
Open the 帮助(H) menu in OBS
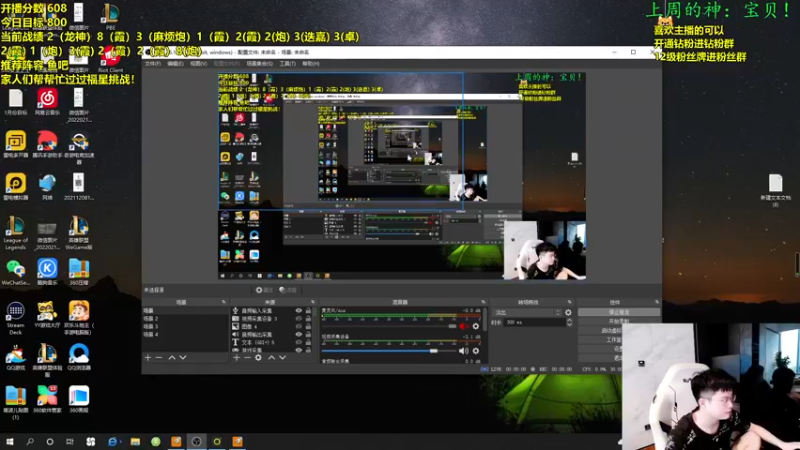pos(311,64)
